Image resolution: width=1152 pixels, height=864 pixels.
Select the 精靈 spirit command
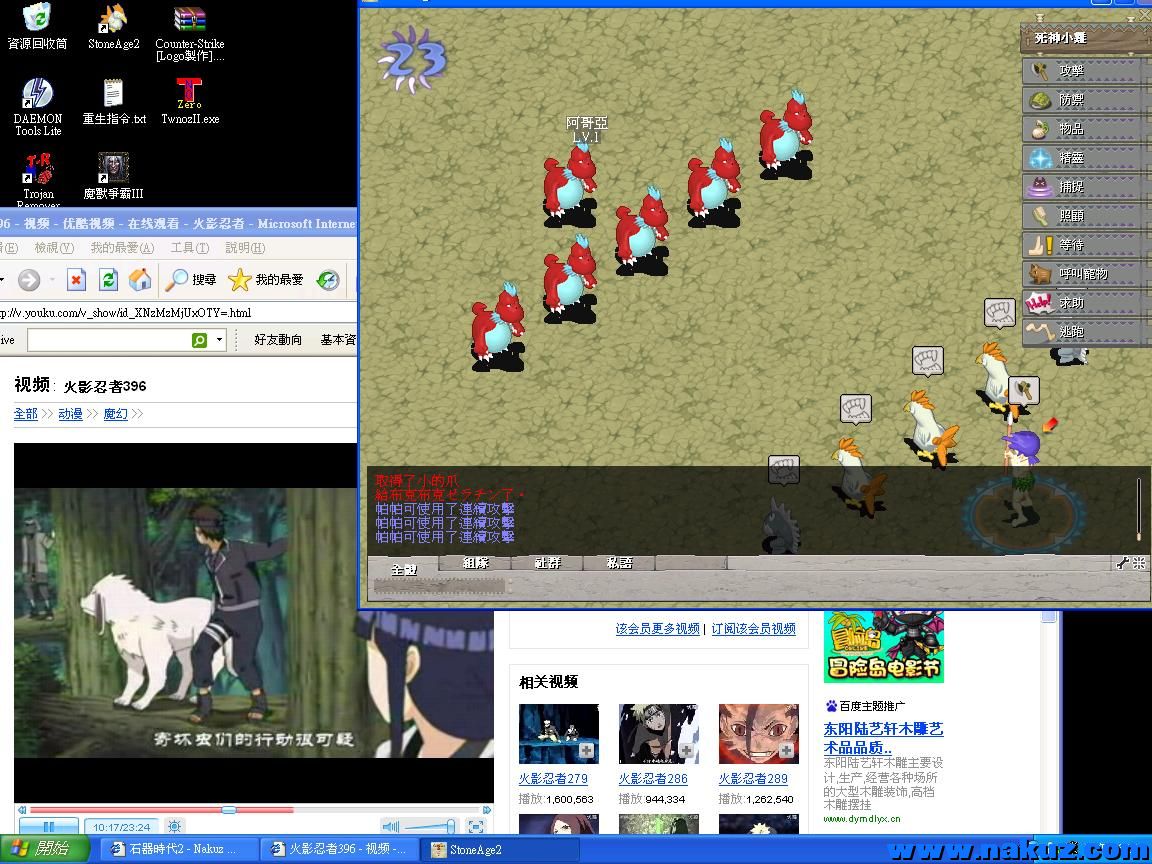(x=1081, y=158)
